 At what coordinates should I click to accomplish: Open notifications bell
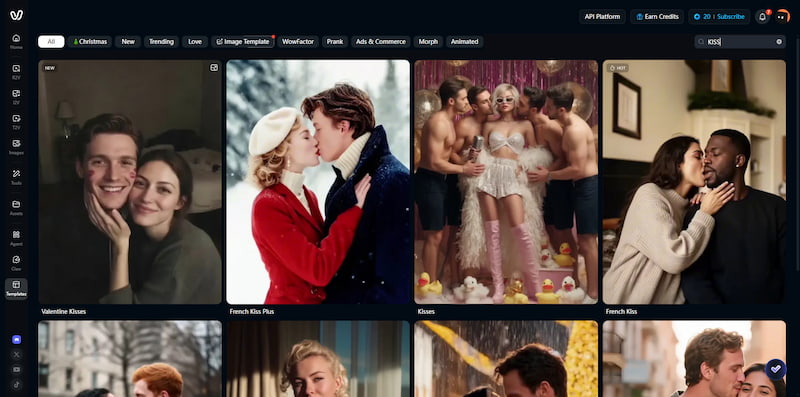point(762,16)
